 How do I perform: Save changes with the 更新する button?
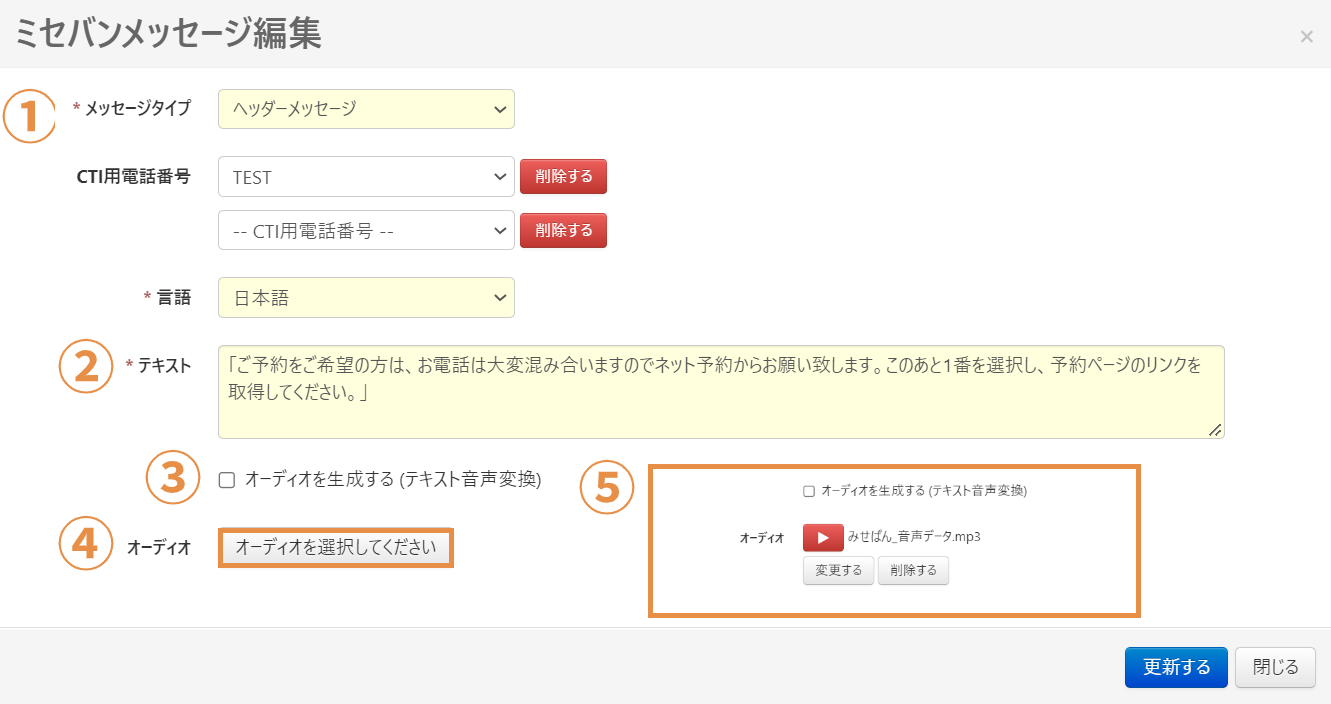(1176, 667)
